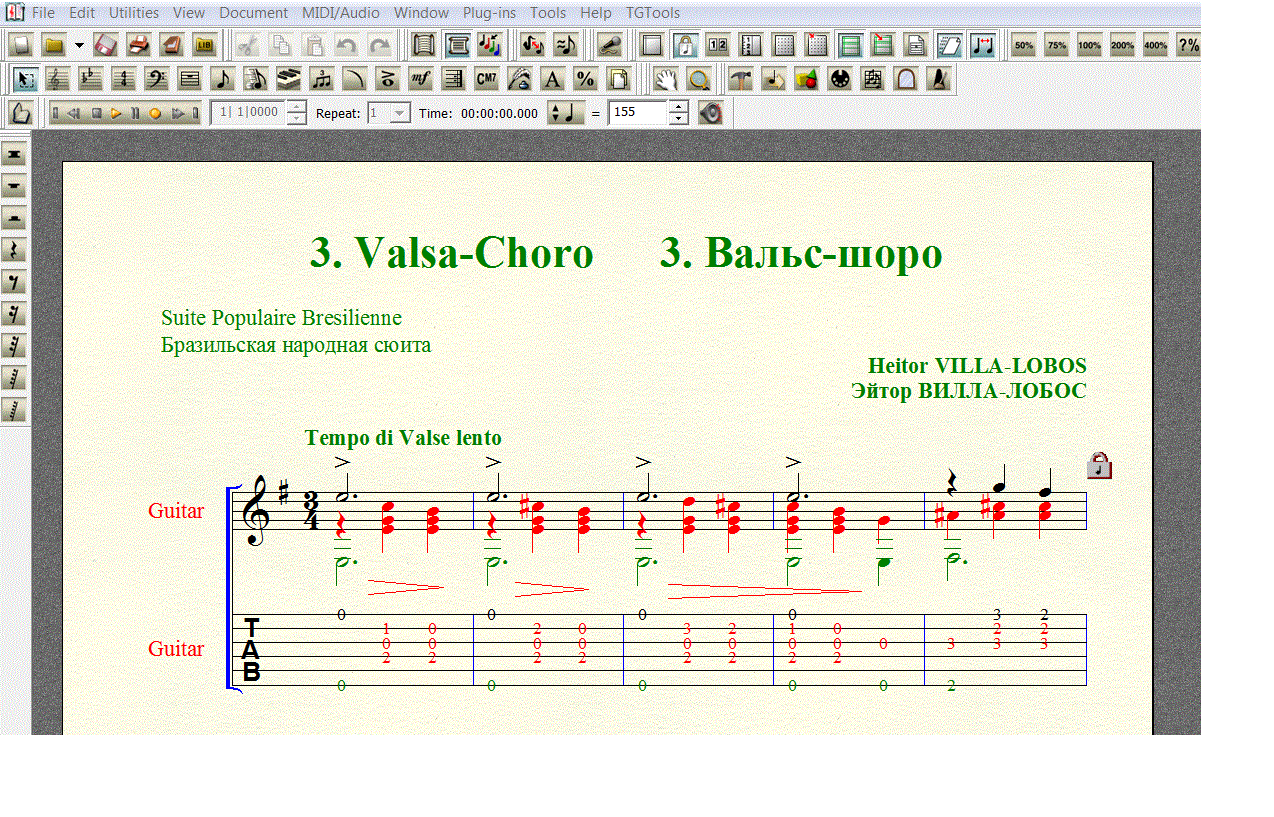
Task: Select the MIDI connector tool
Action: [x=840, y=79]
